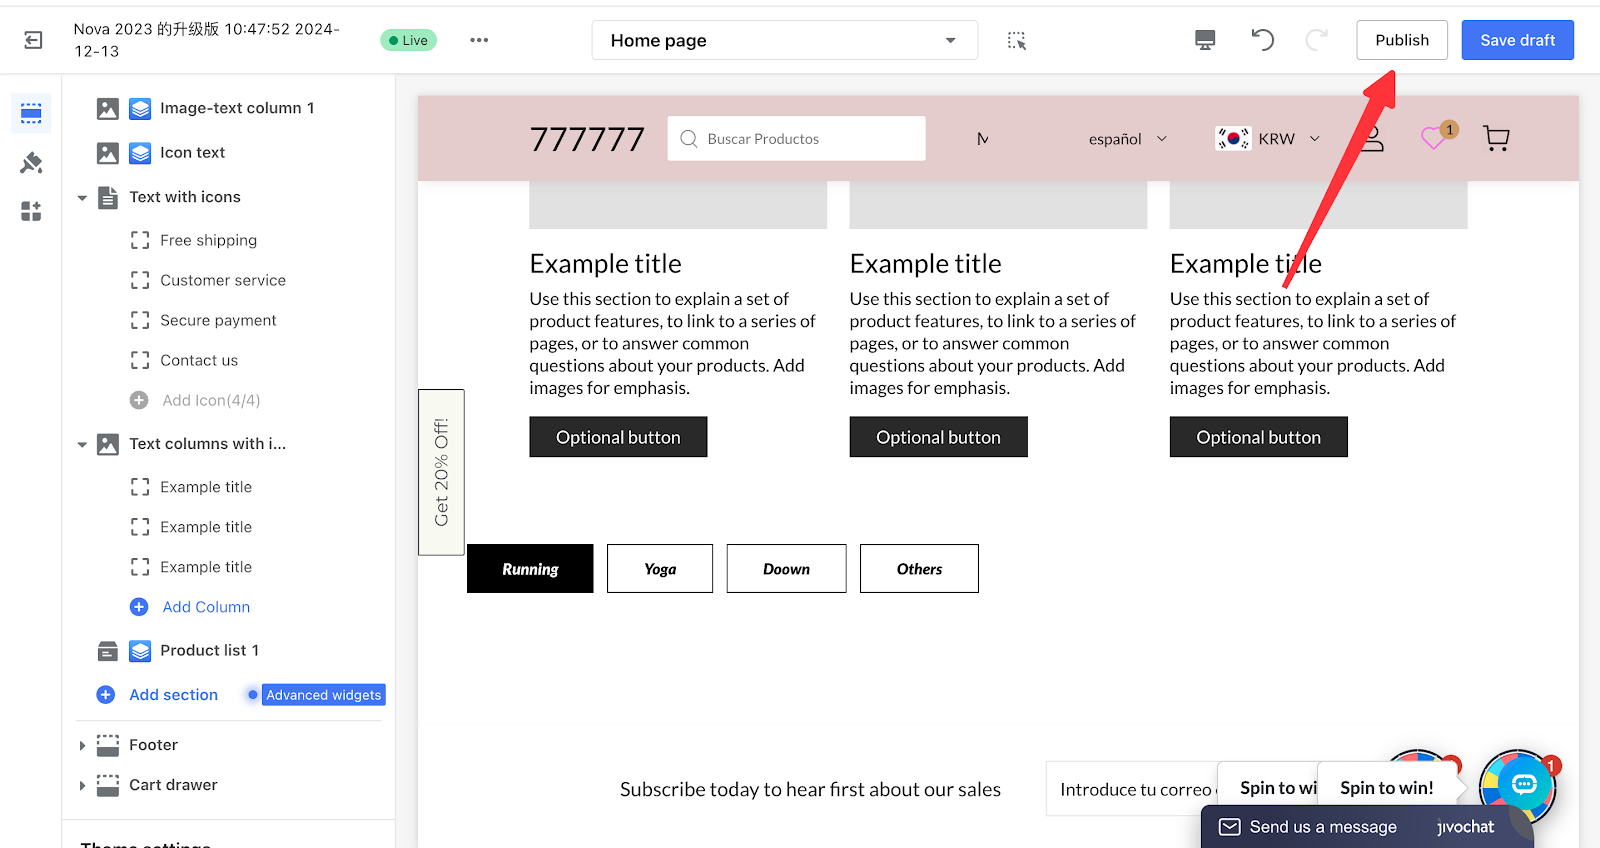The image size is (1600, 848).
Task: Open the apps widgets sidebar icon
Action: point(31,211)
